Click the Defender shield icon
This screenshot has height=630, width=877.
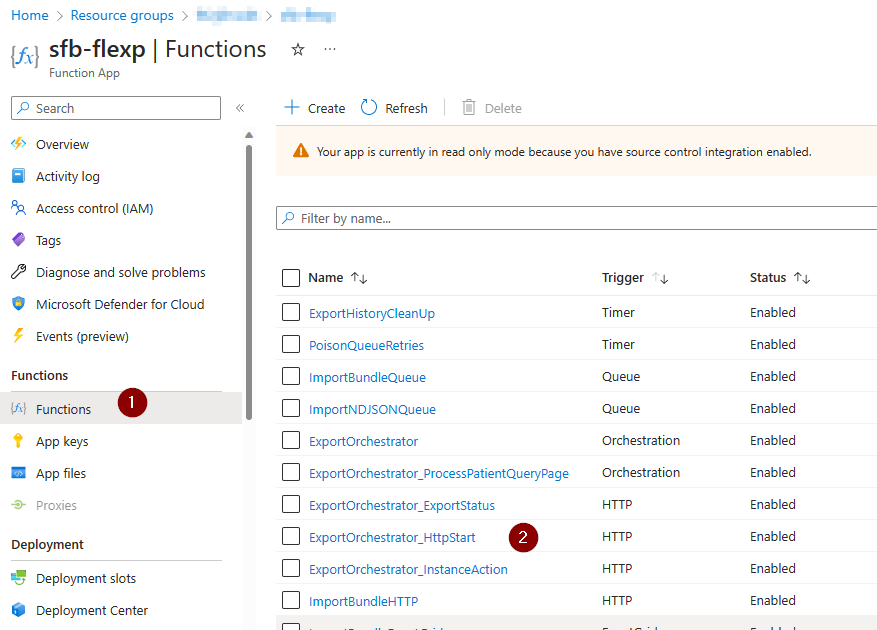(18, 303)
